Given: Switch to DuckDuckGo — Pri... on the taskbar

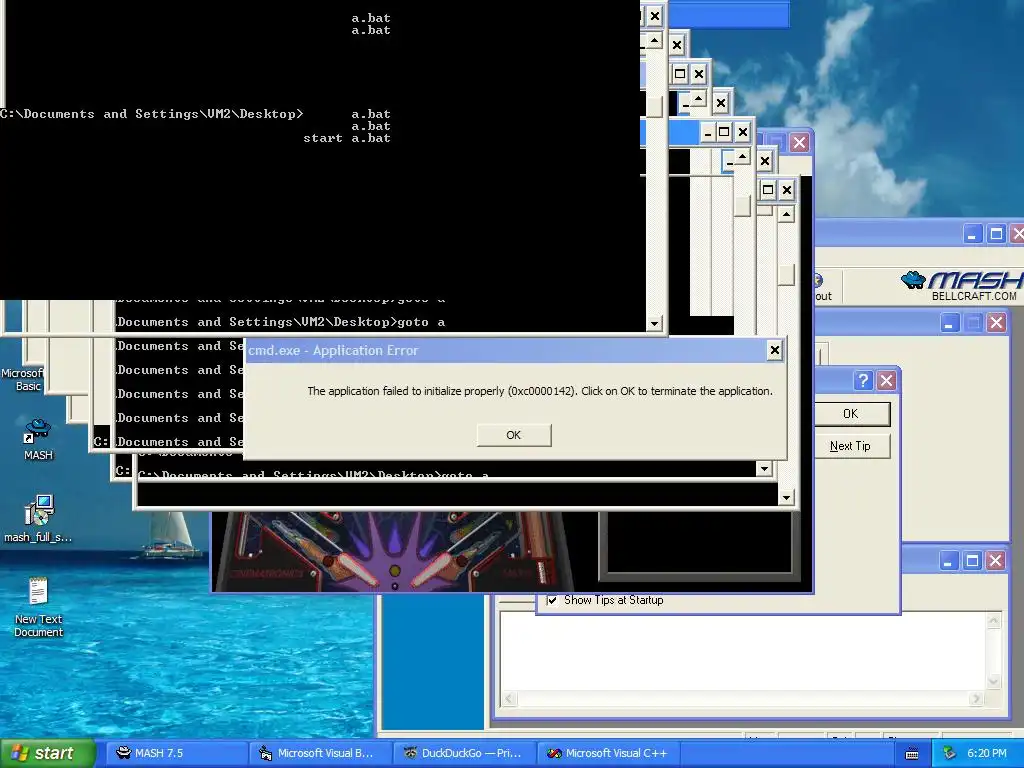Looking at the screenshot, I should click(x=464, y=753).
